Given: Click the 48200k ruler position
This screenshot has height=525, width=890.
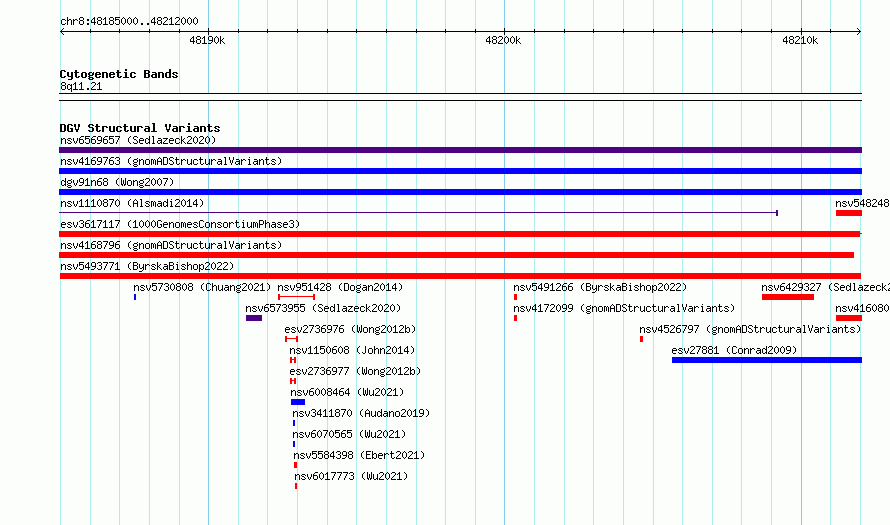Looking at the screenshot, I should (503, 40).
